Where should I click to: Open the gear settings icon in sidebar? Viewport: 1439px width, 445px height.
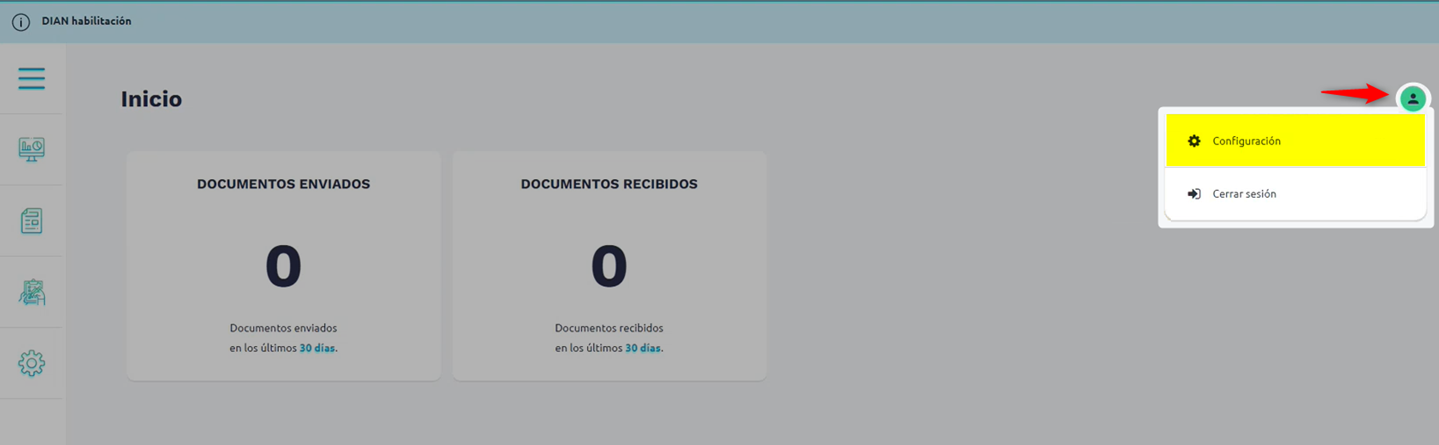point(32,363)
